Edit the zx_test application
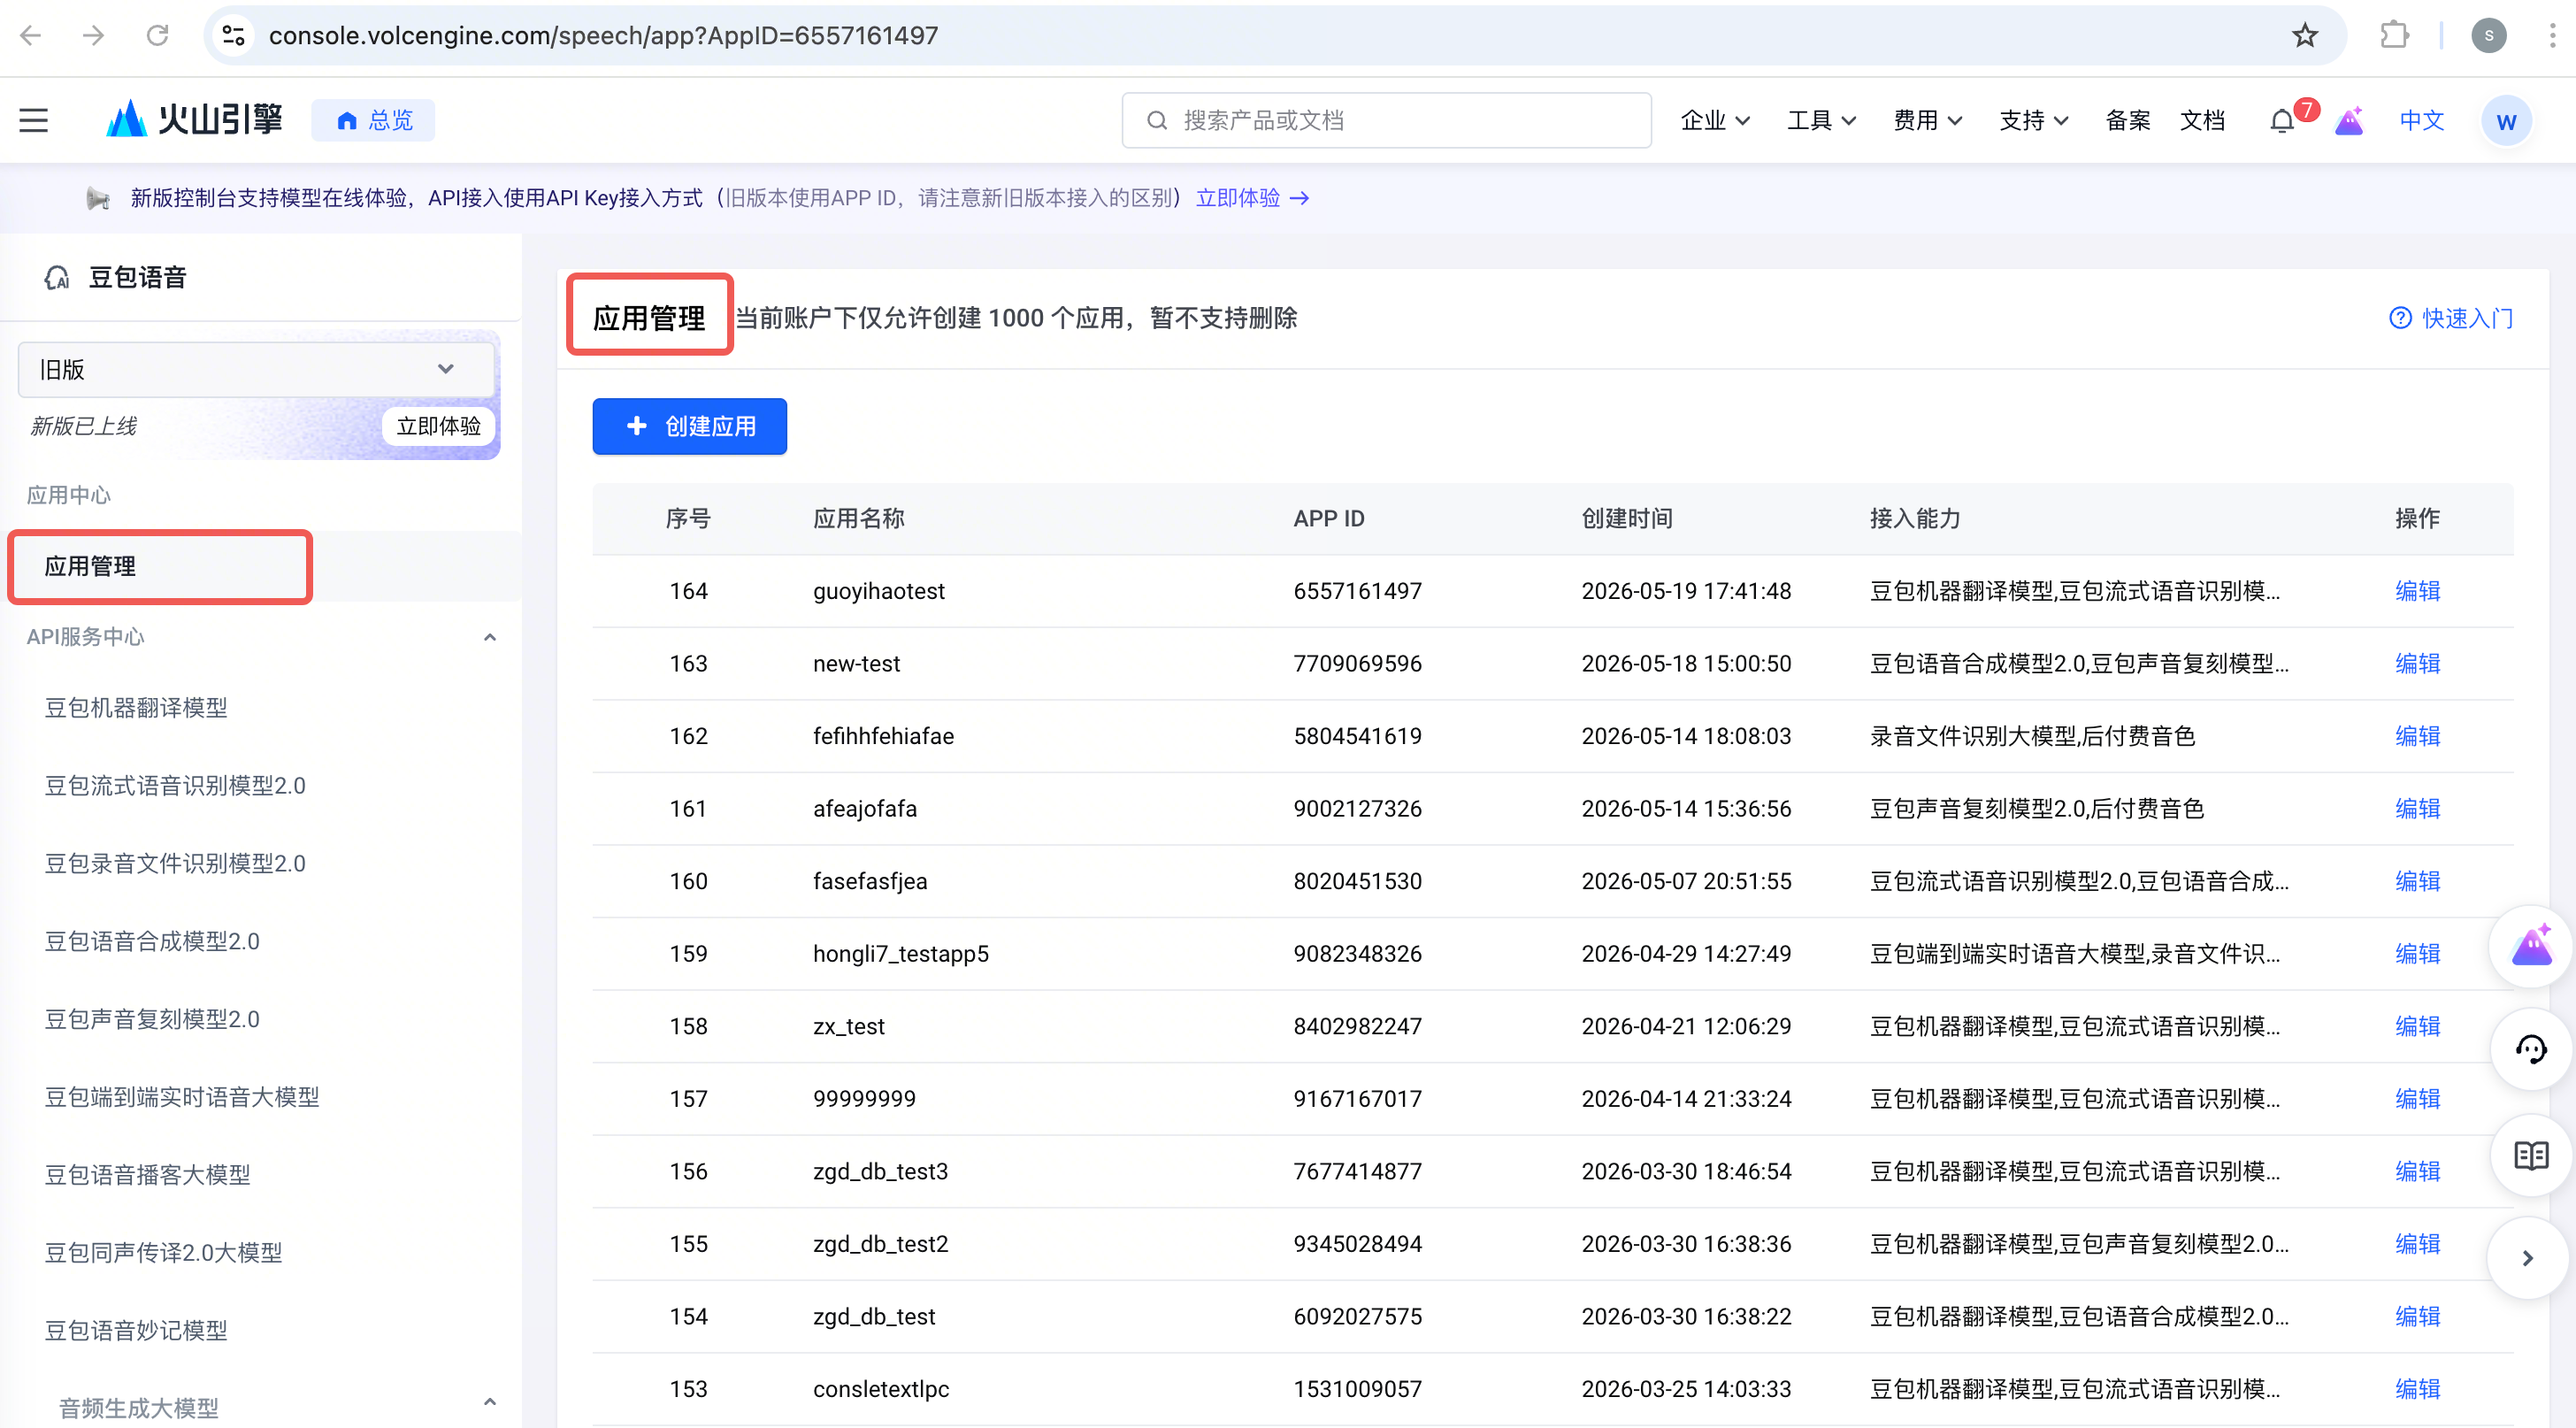 [x=2418, y=1026]
